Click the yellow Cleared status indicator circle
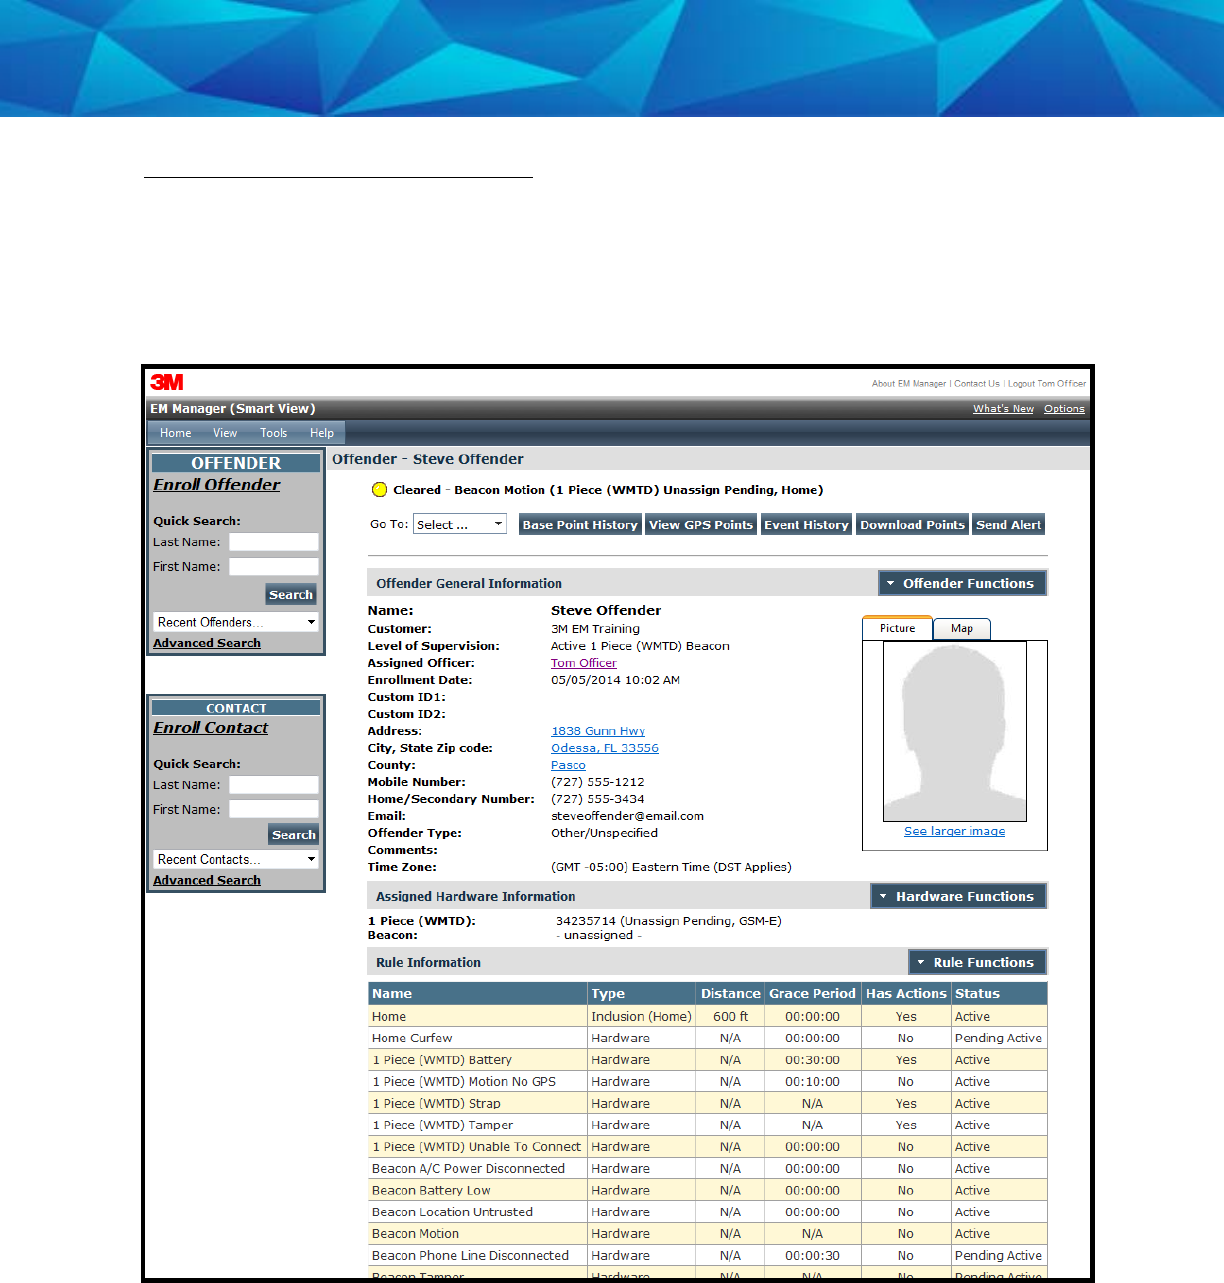The image size is (1224, 1283). pos(379,490)
